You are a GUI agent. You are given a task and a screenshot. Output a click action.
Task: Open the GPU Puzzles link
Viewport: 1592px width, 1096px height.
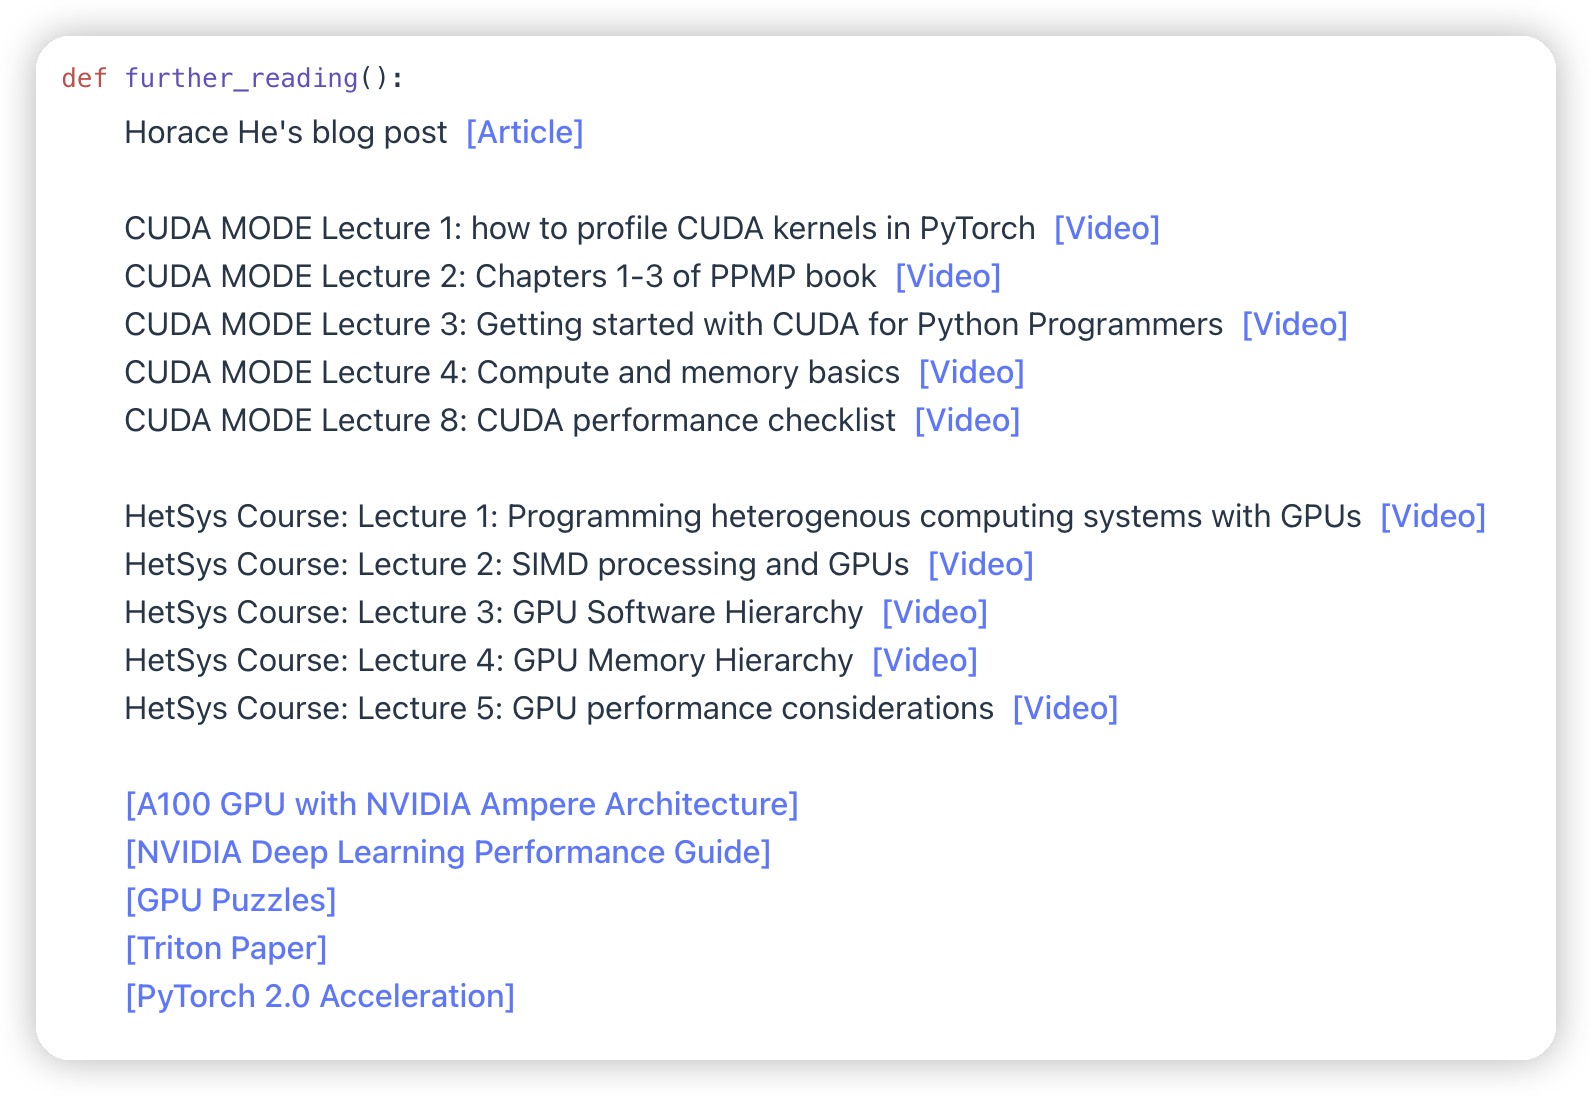click(230, 900)
